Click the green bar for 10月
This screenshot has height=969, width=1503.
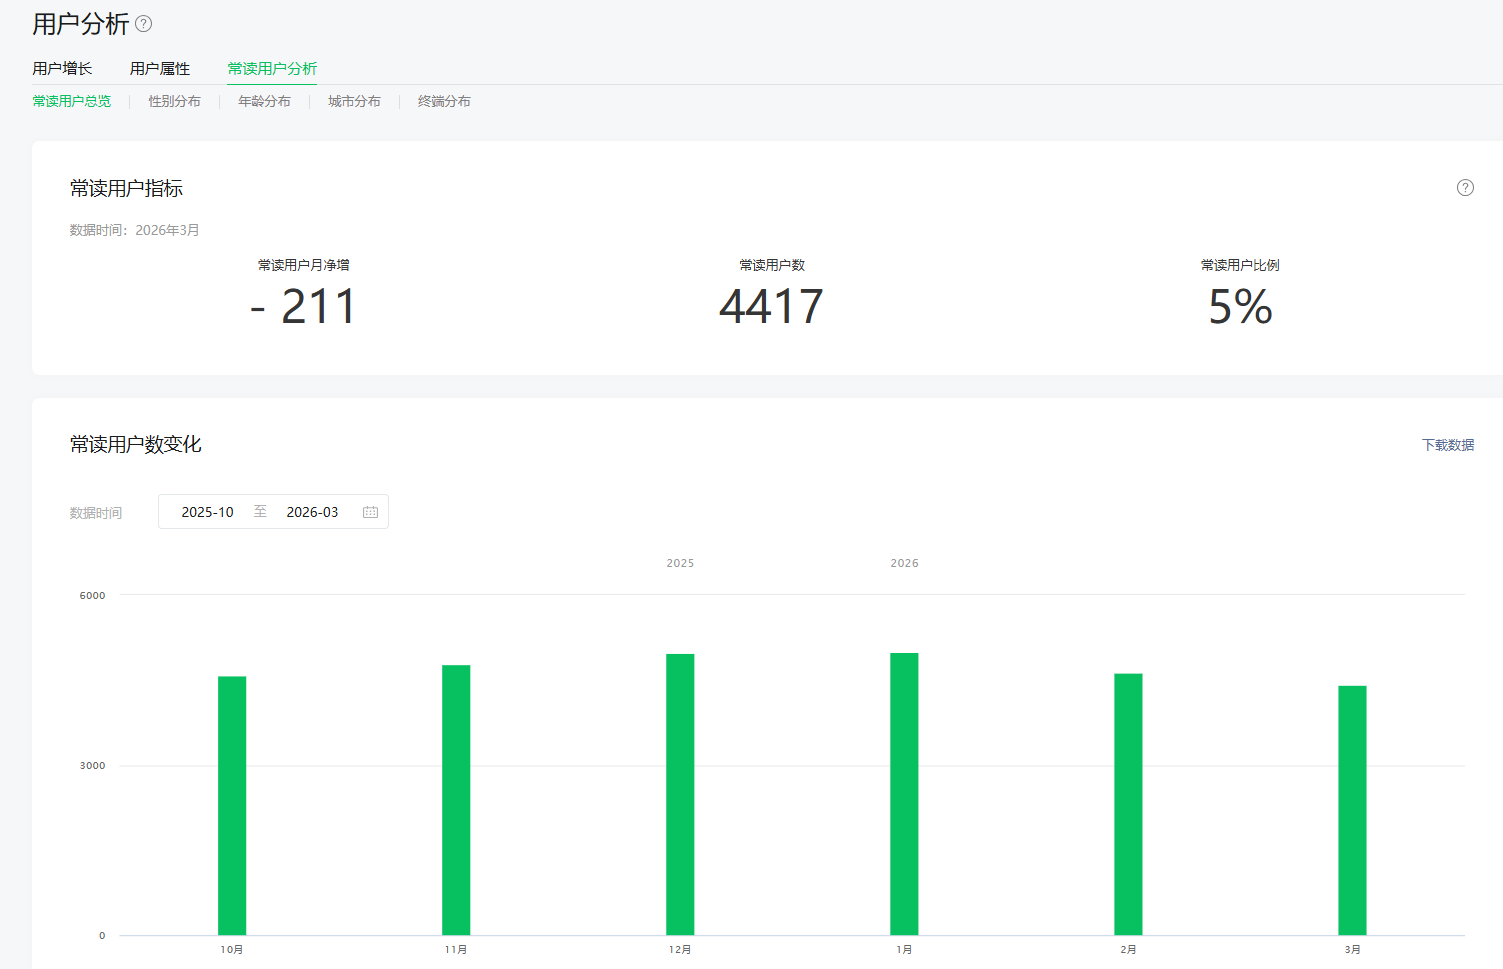[232, 805]
